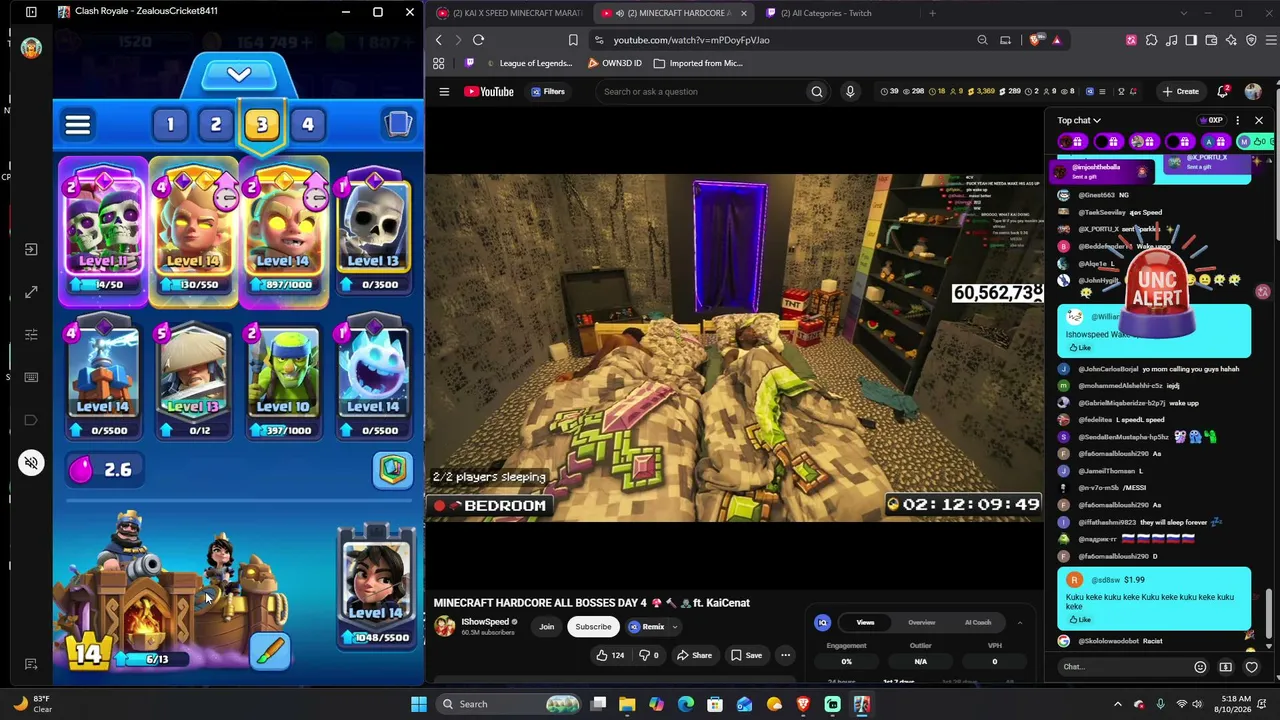Click the profile avatar in game sidebar
This screenshot has width=1280, height=720.
pyautogui.click(x=31, y=48)
